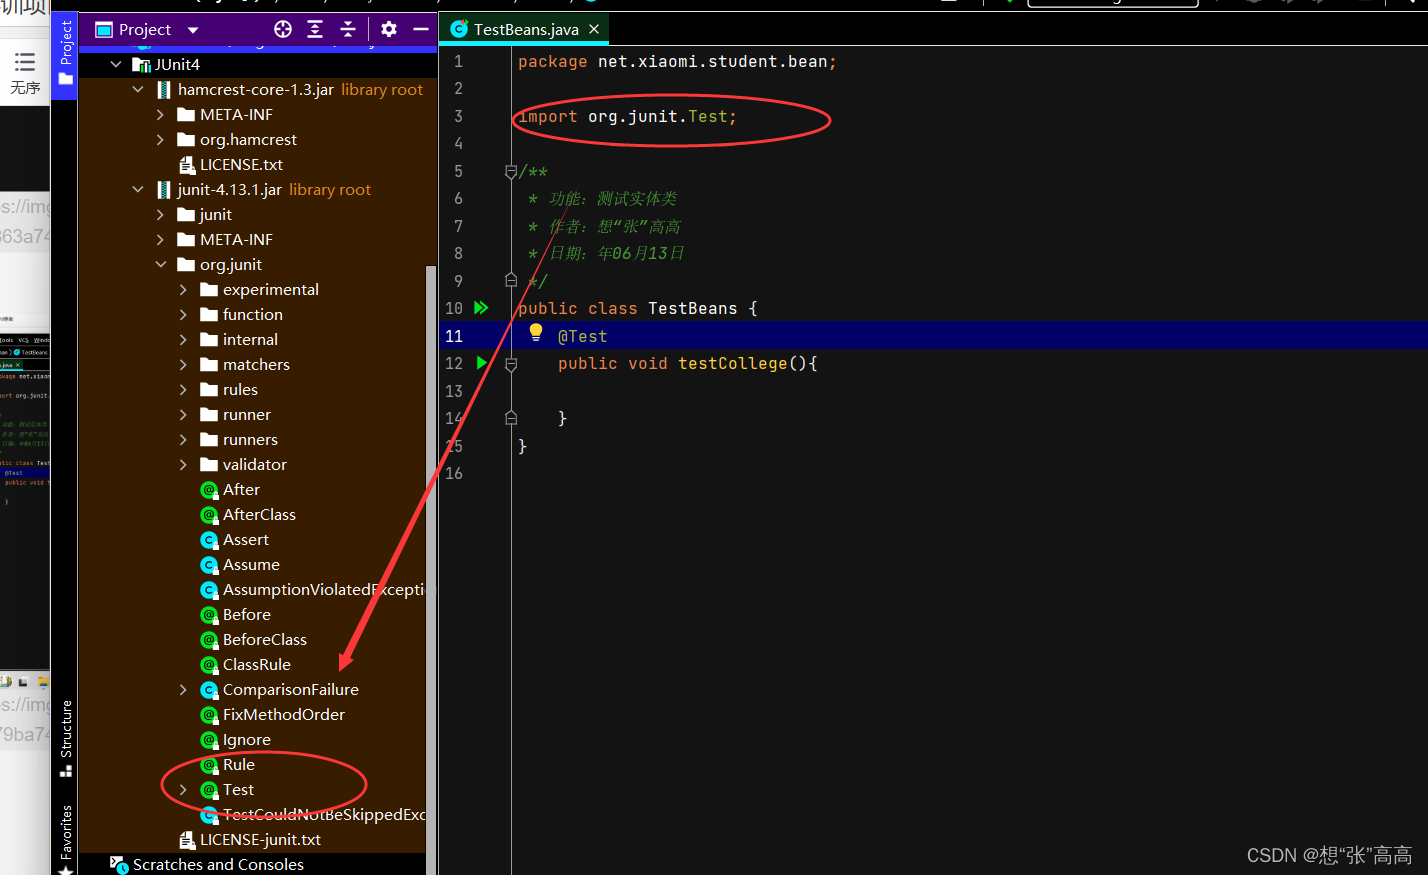The image size is (1428, 875).
Task: Expand the junit folder
Action: click(160, 214)
